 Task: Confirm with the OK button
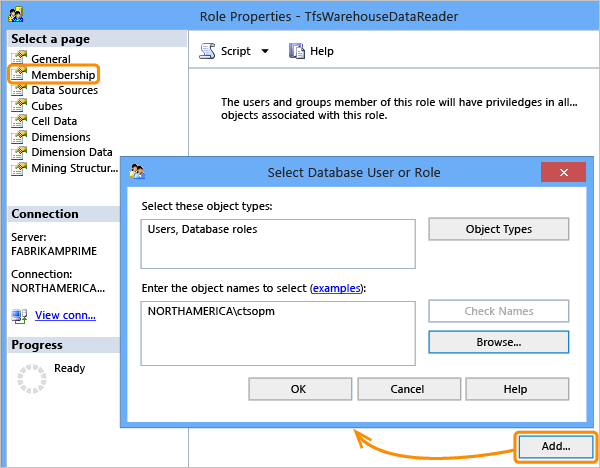tap(300, 389)
